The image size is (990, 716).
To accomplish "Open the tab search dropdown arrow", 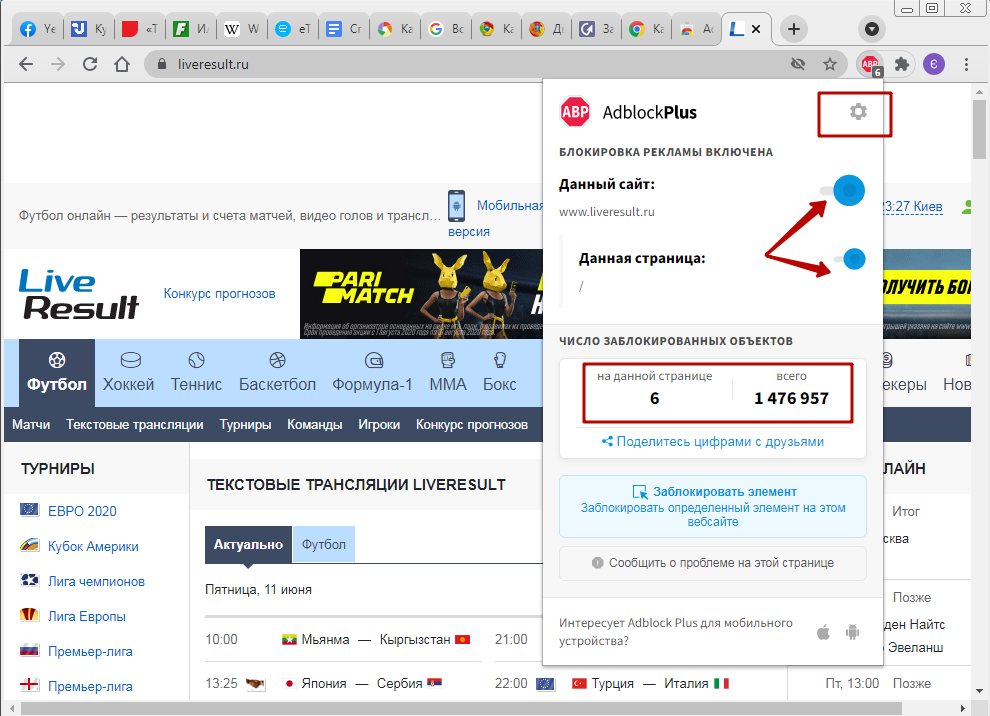I will [871, 29].
